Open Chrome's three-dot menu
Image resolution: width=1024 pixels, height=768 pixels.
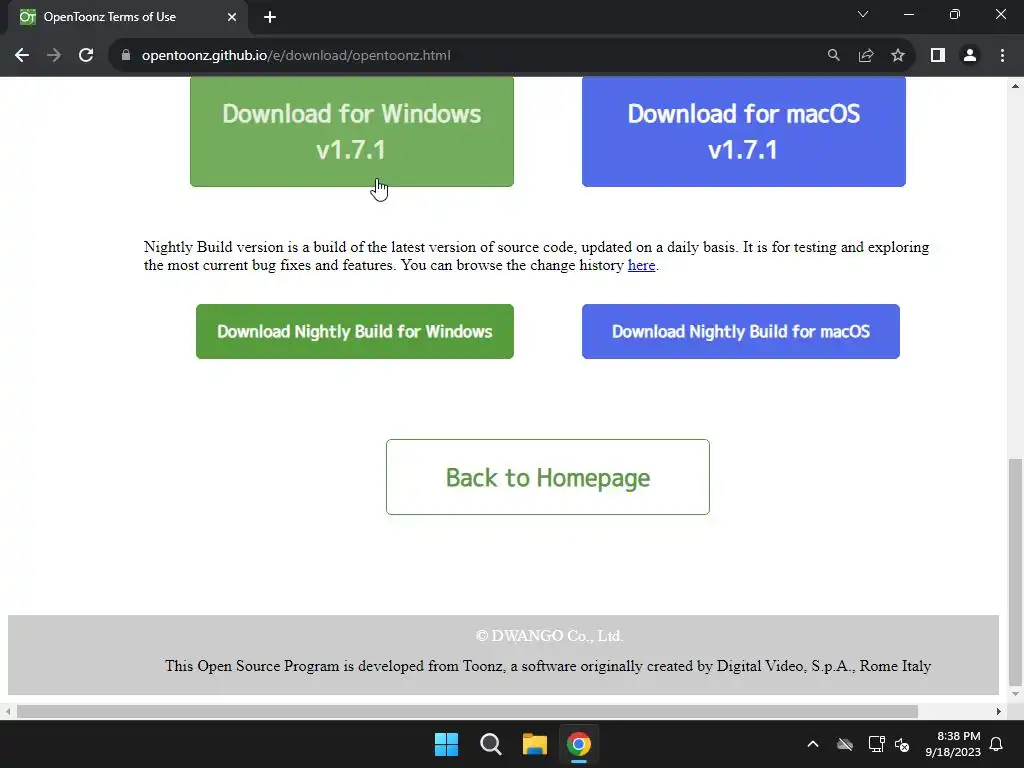click(1002, 56)
